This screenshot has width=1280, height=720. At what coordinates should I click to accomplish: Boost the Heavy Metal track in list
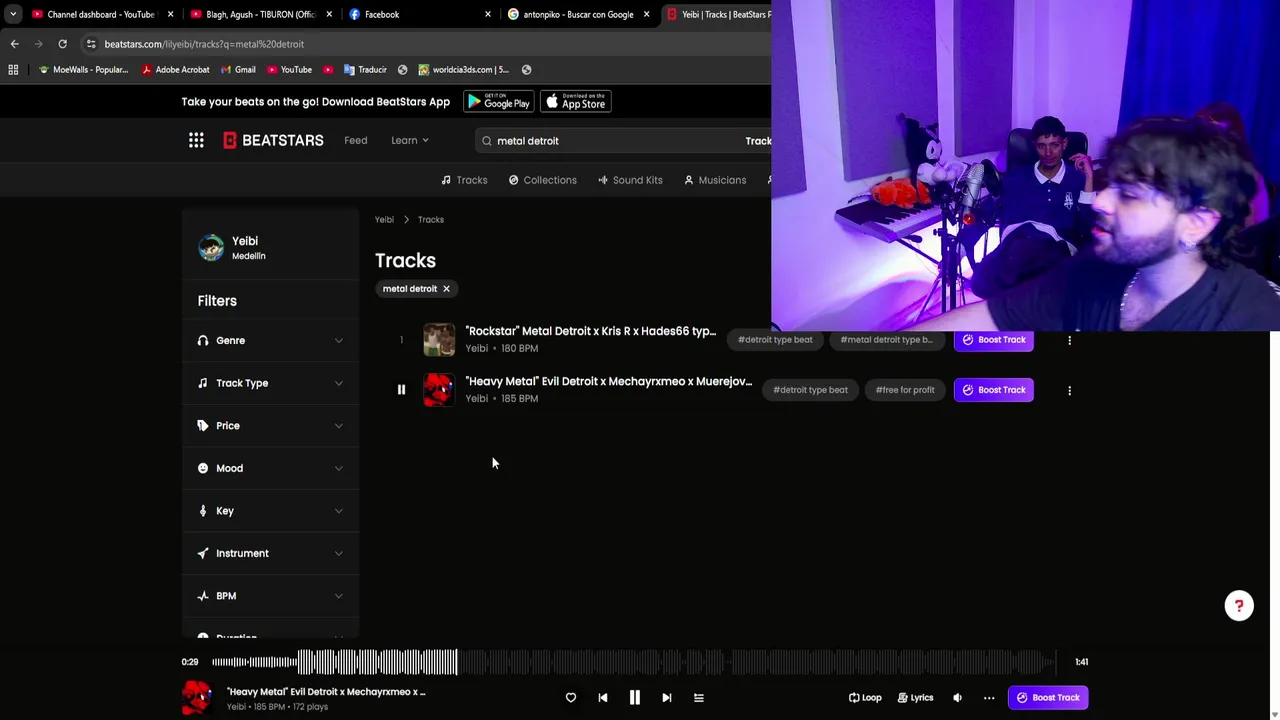pos(994,390)
